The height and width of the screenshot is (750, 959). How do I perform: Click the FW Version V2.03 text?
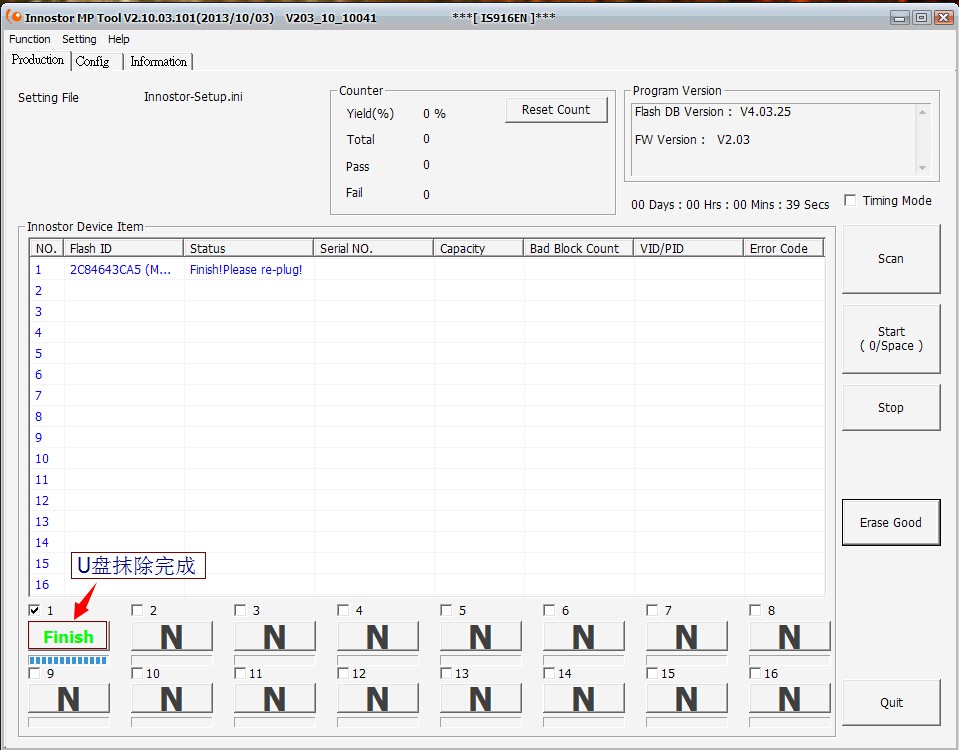(692, 139)
